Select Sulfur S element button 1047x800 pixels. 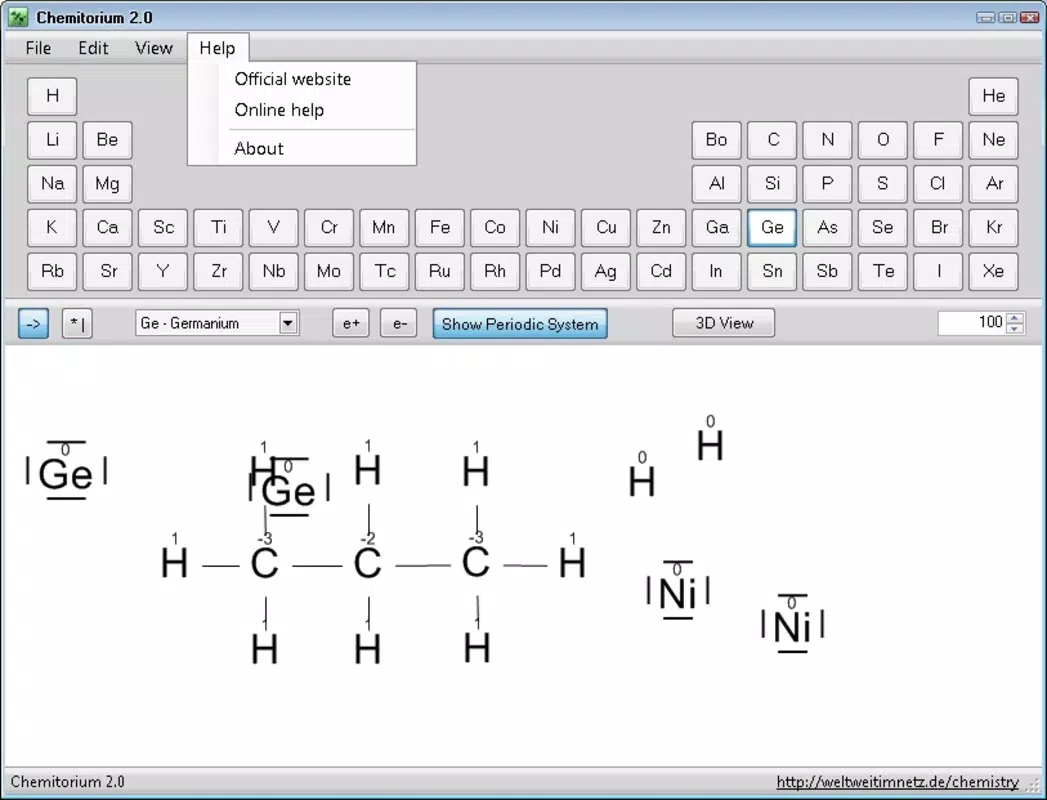(x=883, y=184)
